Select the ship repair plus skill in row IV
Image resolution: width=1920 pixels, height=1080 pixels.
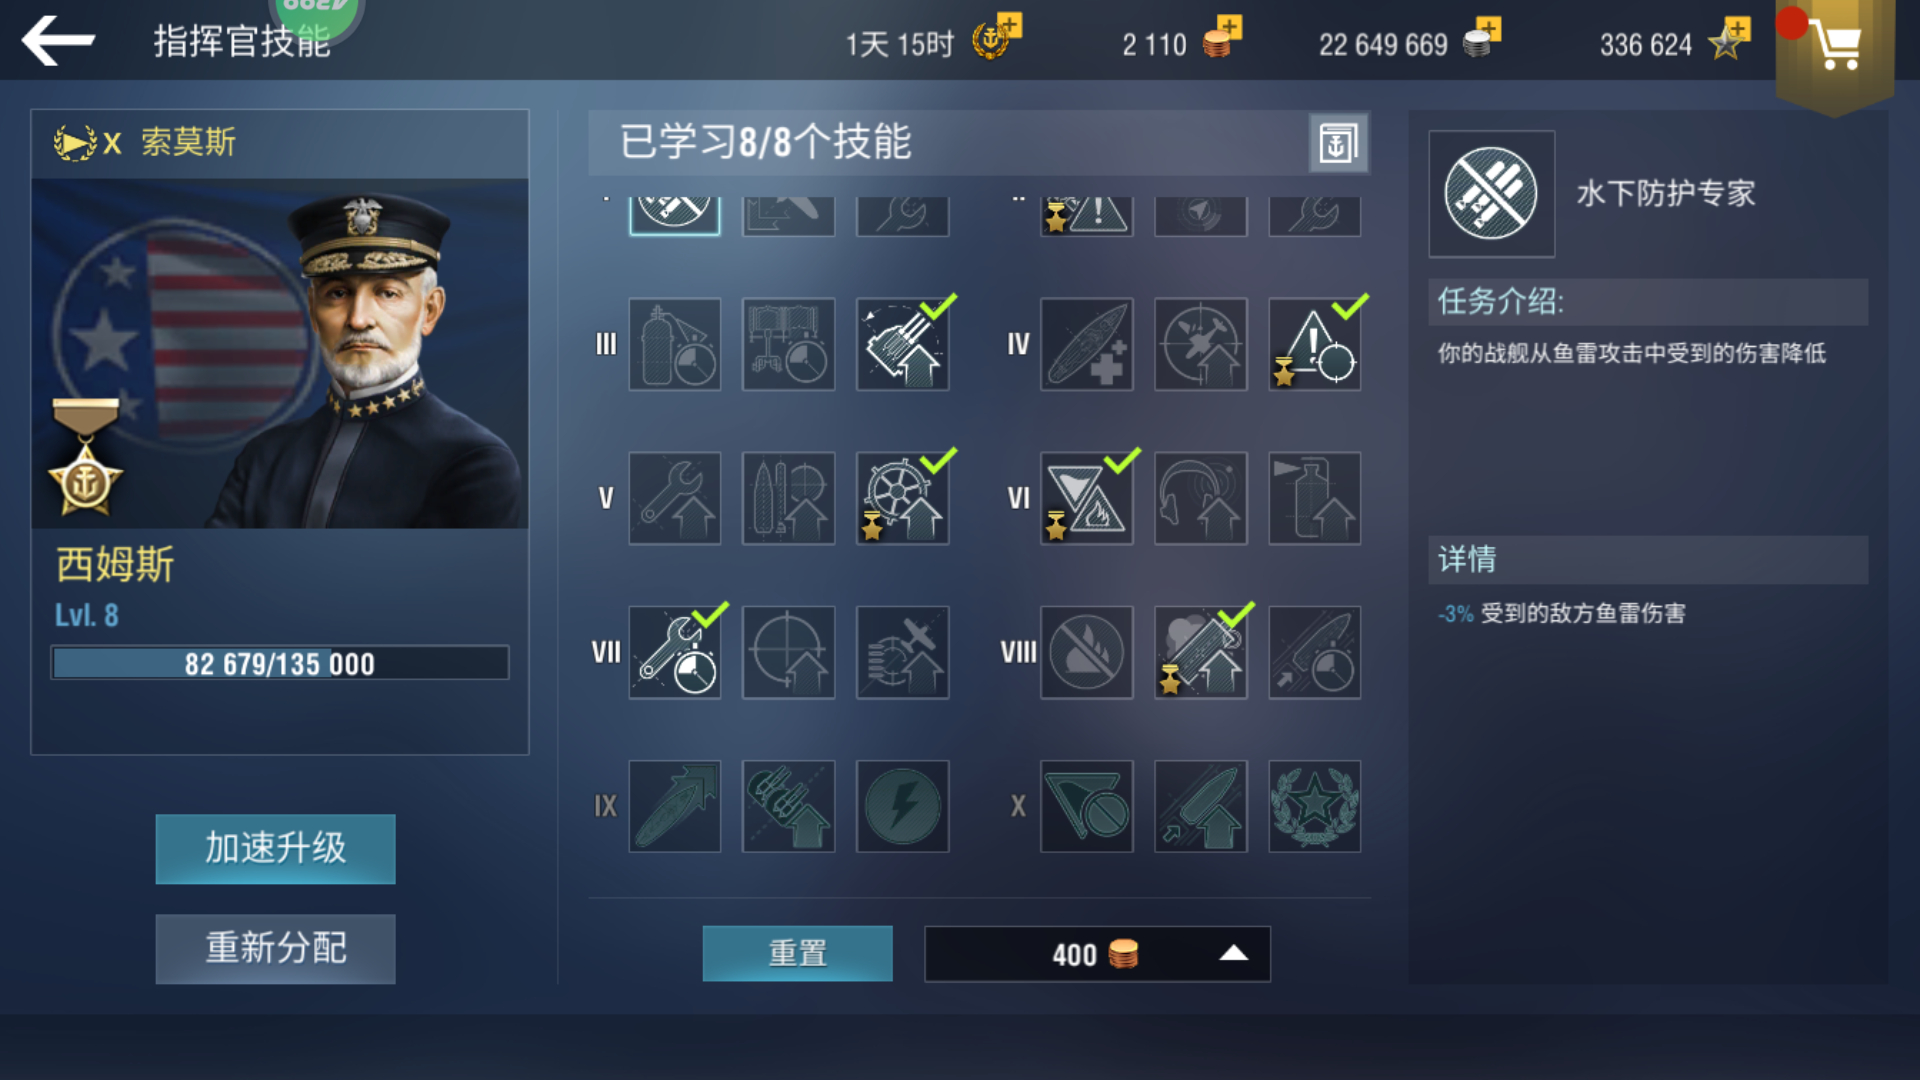point(1086,344)
